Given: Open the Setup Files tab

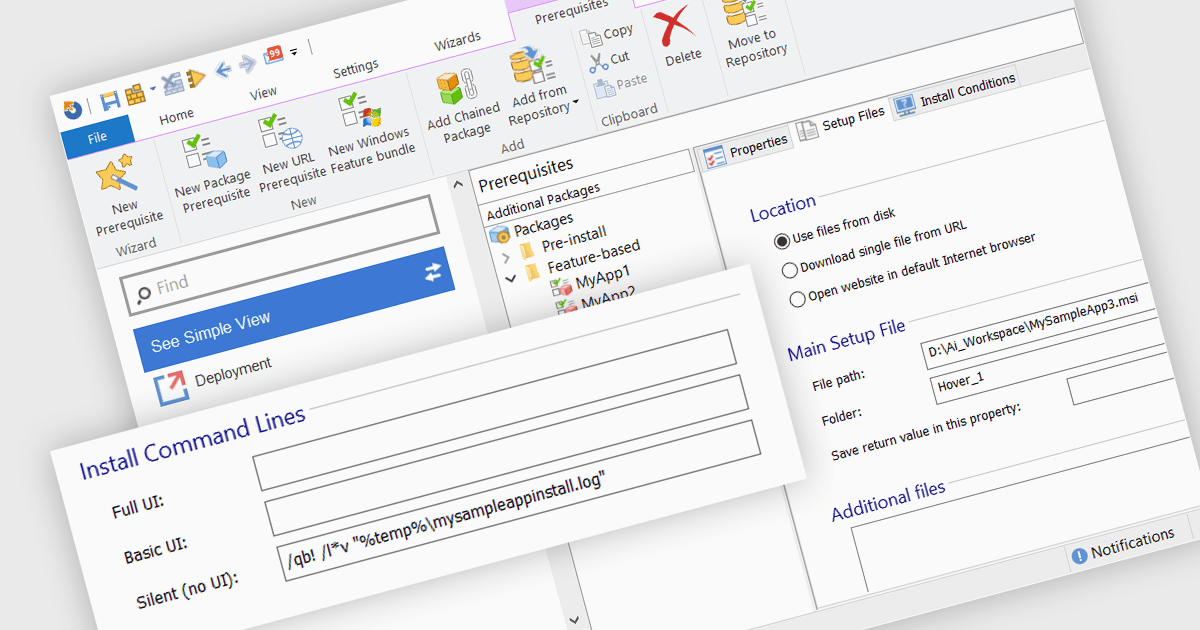Looking at the screenshot, I should [x=841, y=123].
